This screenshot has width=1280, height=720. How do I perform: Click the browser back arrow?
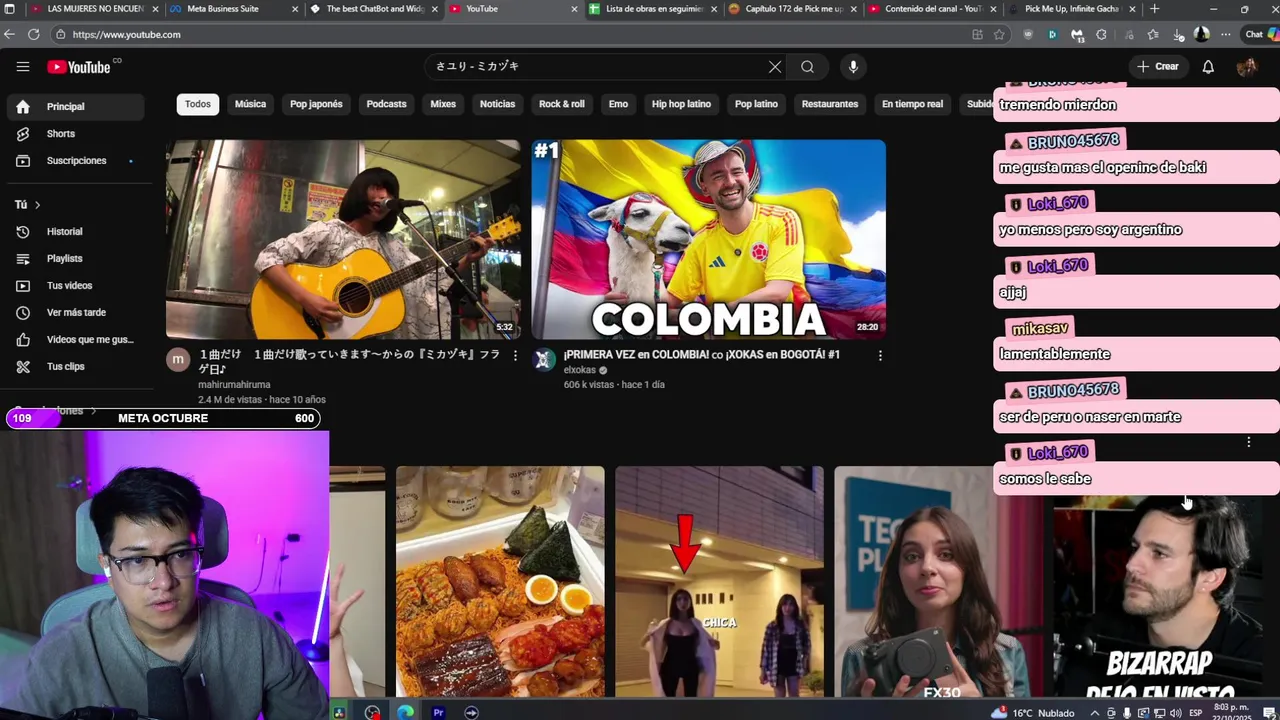[10, 34]
